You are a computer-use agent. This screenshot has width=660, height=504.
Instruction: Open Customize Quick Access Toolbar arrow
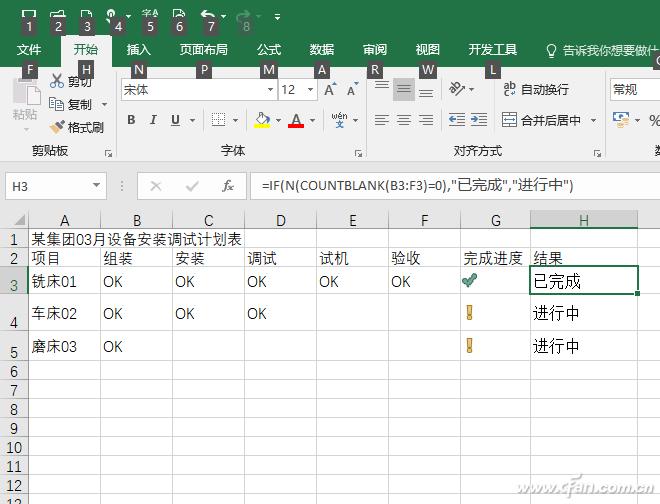pyautogui.click(x=277, y=17)
